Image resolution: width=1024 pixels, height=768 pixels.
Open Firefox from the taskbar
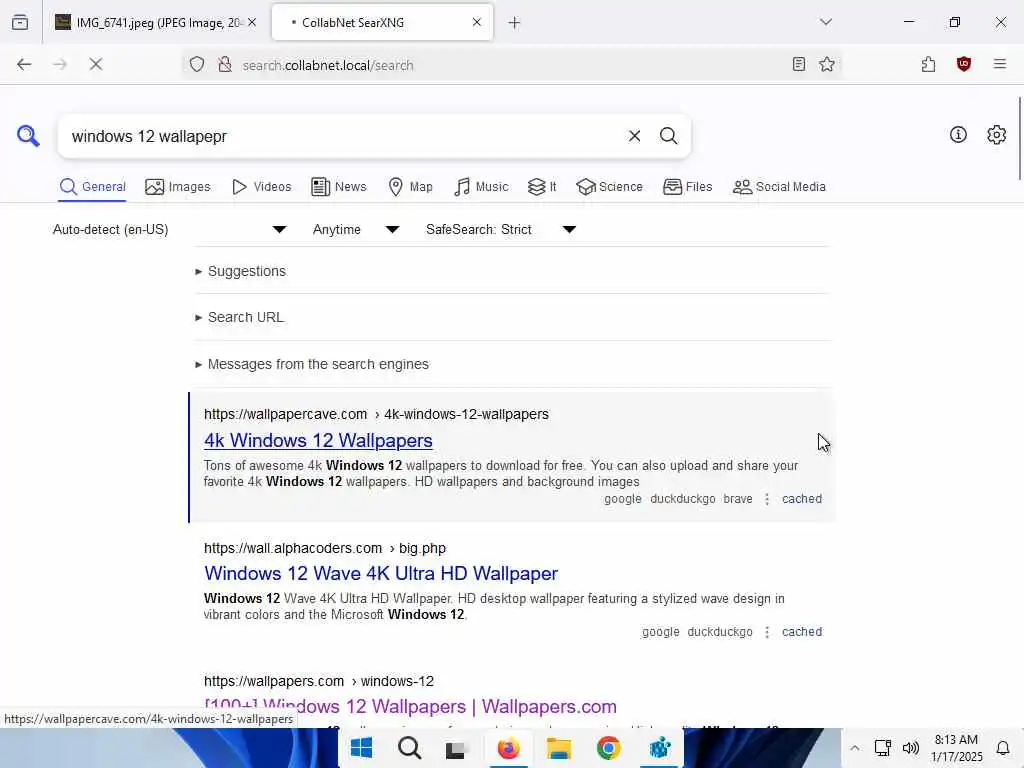pyautogui.click(x=508, y=748)
